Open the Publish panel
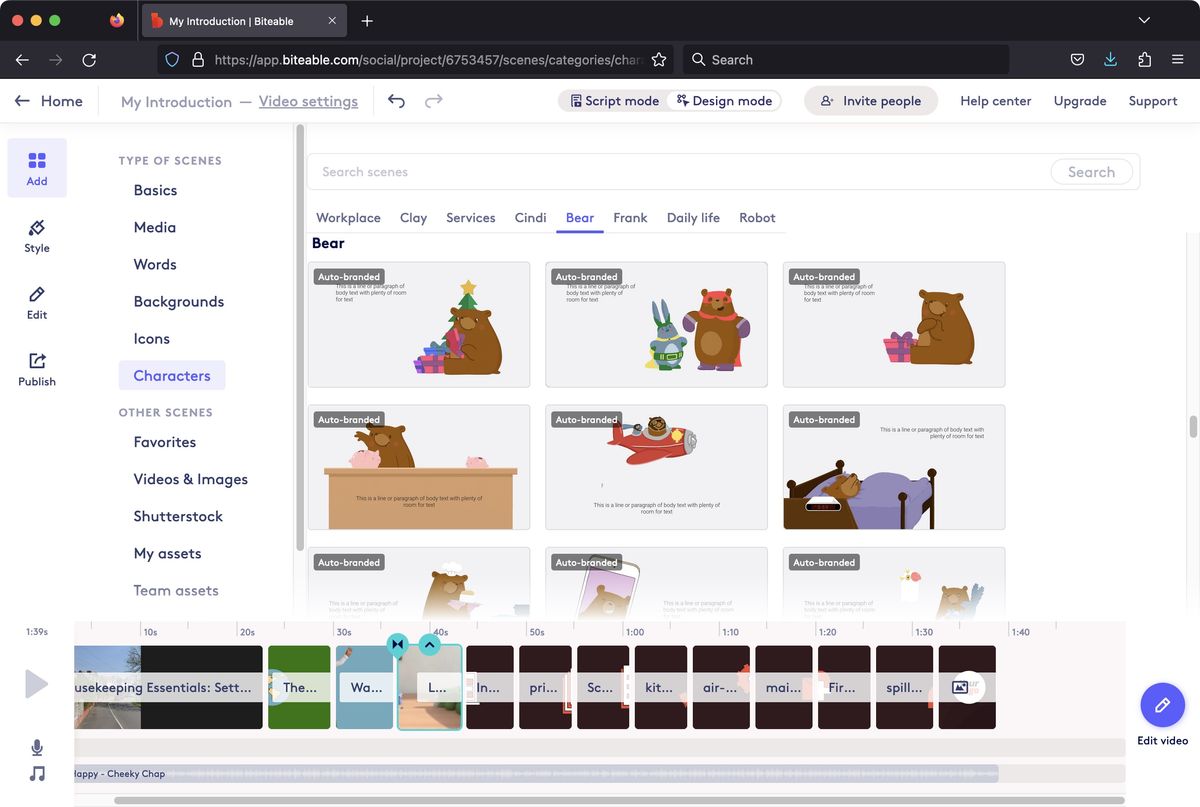Viewport: 1200px width, 807px height. 36,369
